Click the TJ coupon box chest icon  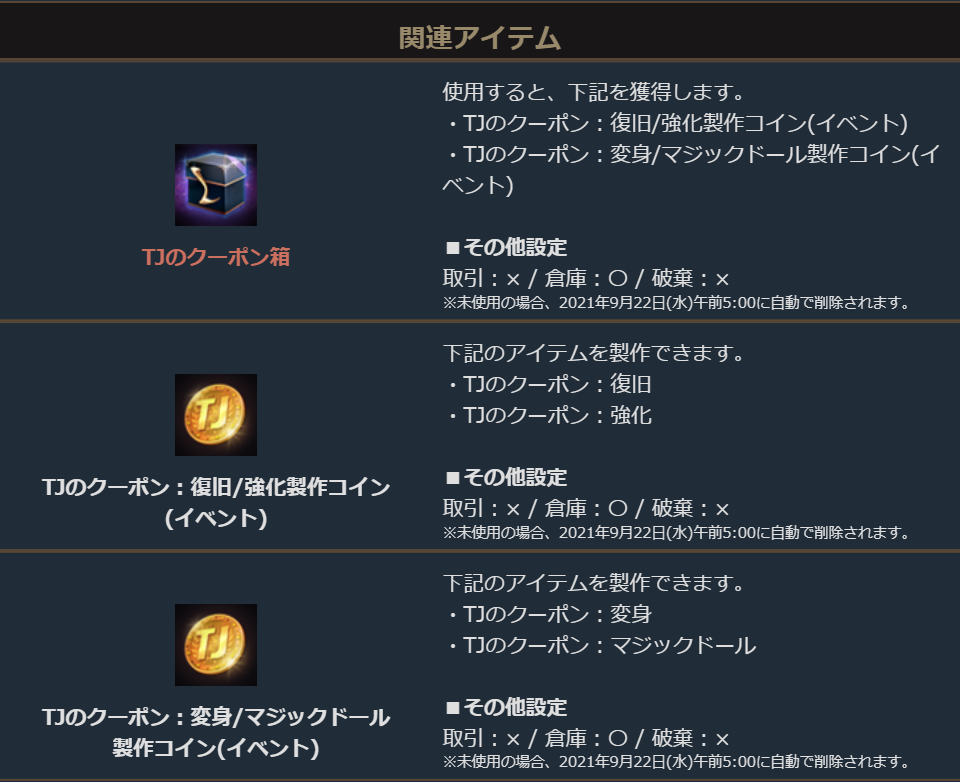coord(216,185)
